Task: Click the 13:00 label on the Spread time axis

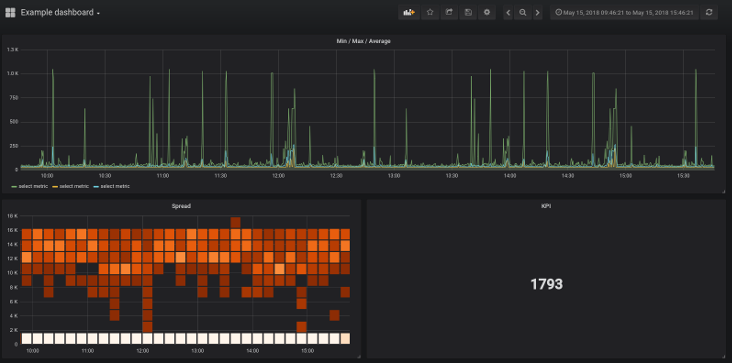Action: tap(197, 350)
